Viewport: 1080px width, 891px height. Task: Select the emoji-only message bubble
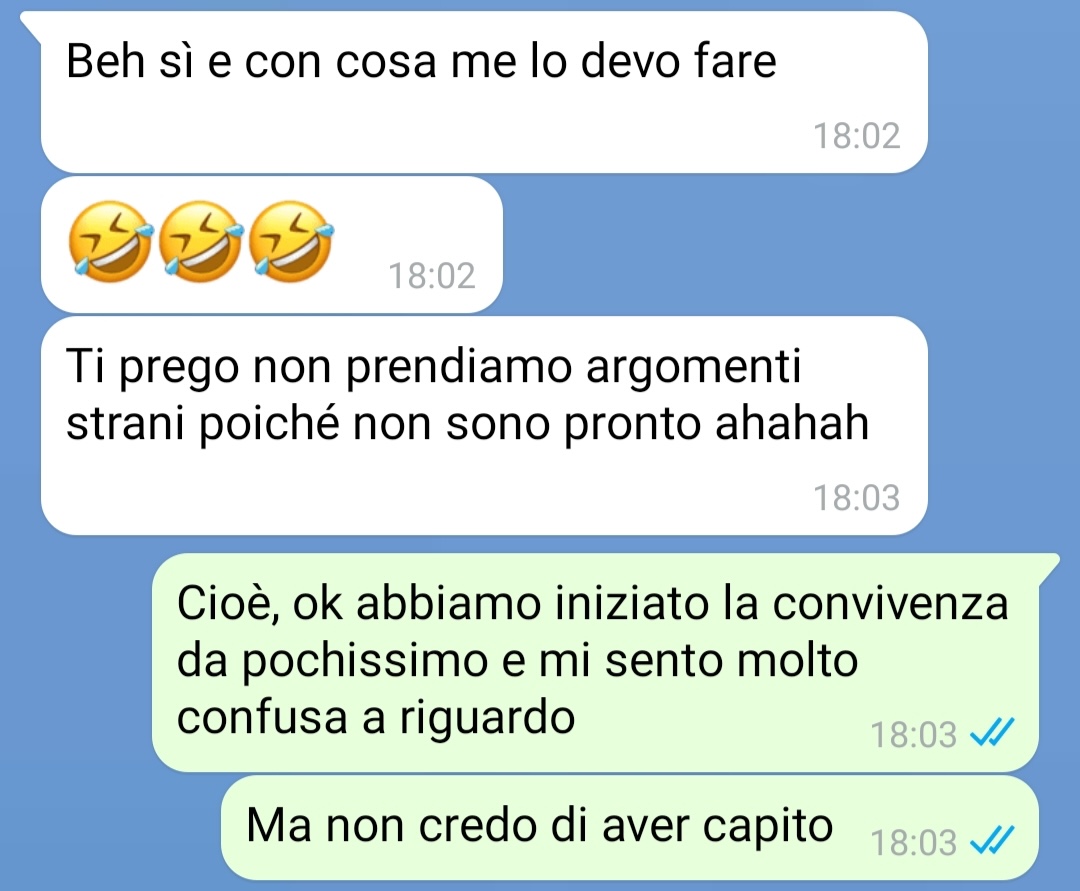point(271,244)
